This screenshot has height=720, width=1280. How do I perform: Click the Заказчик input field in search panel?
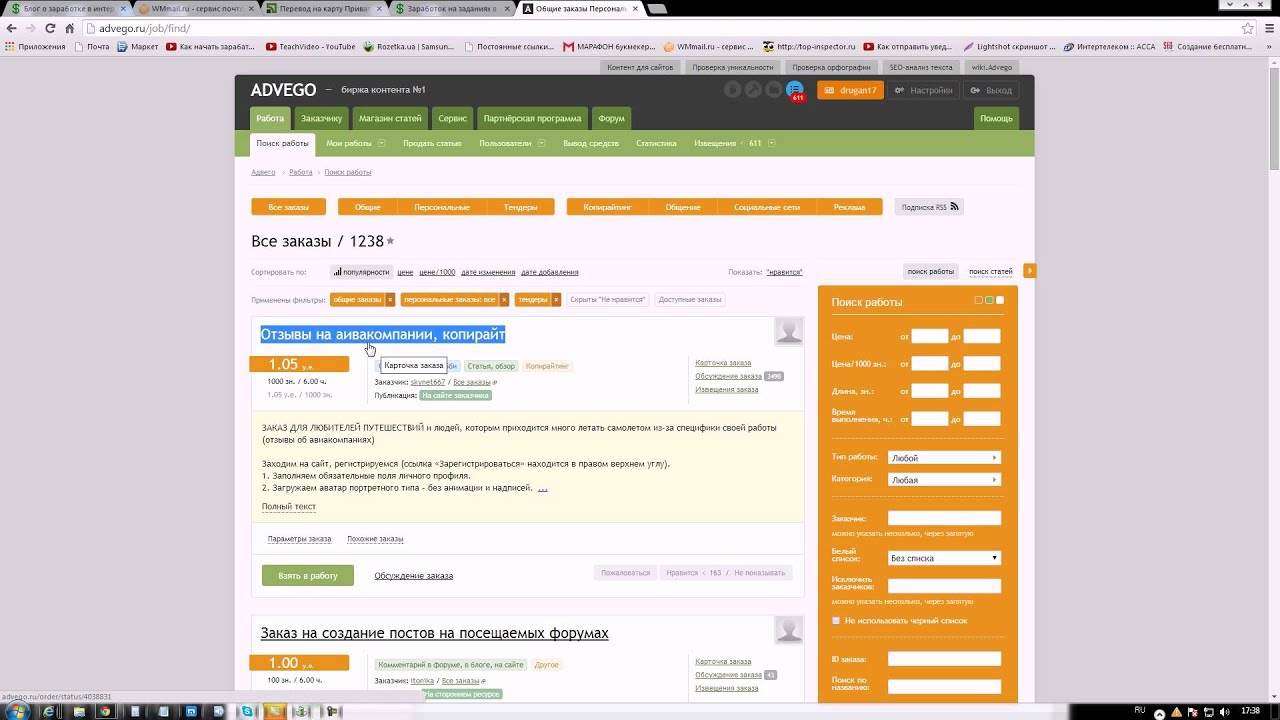(x=944, y=518)
